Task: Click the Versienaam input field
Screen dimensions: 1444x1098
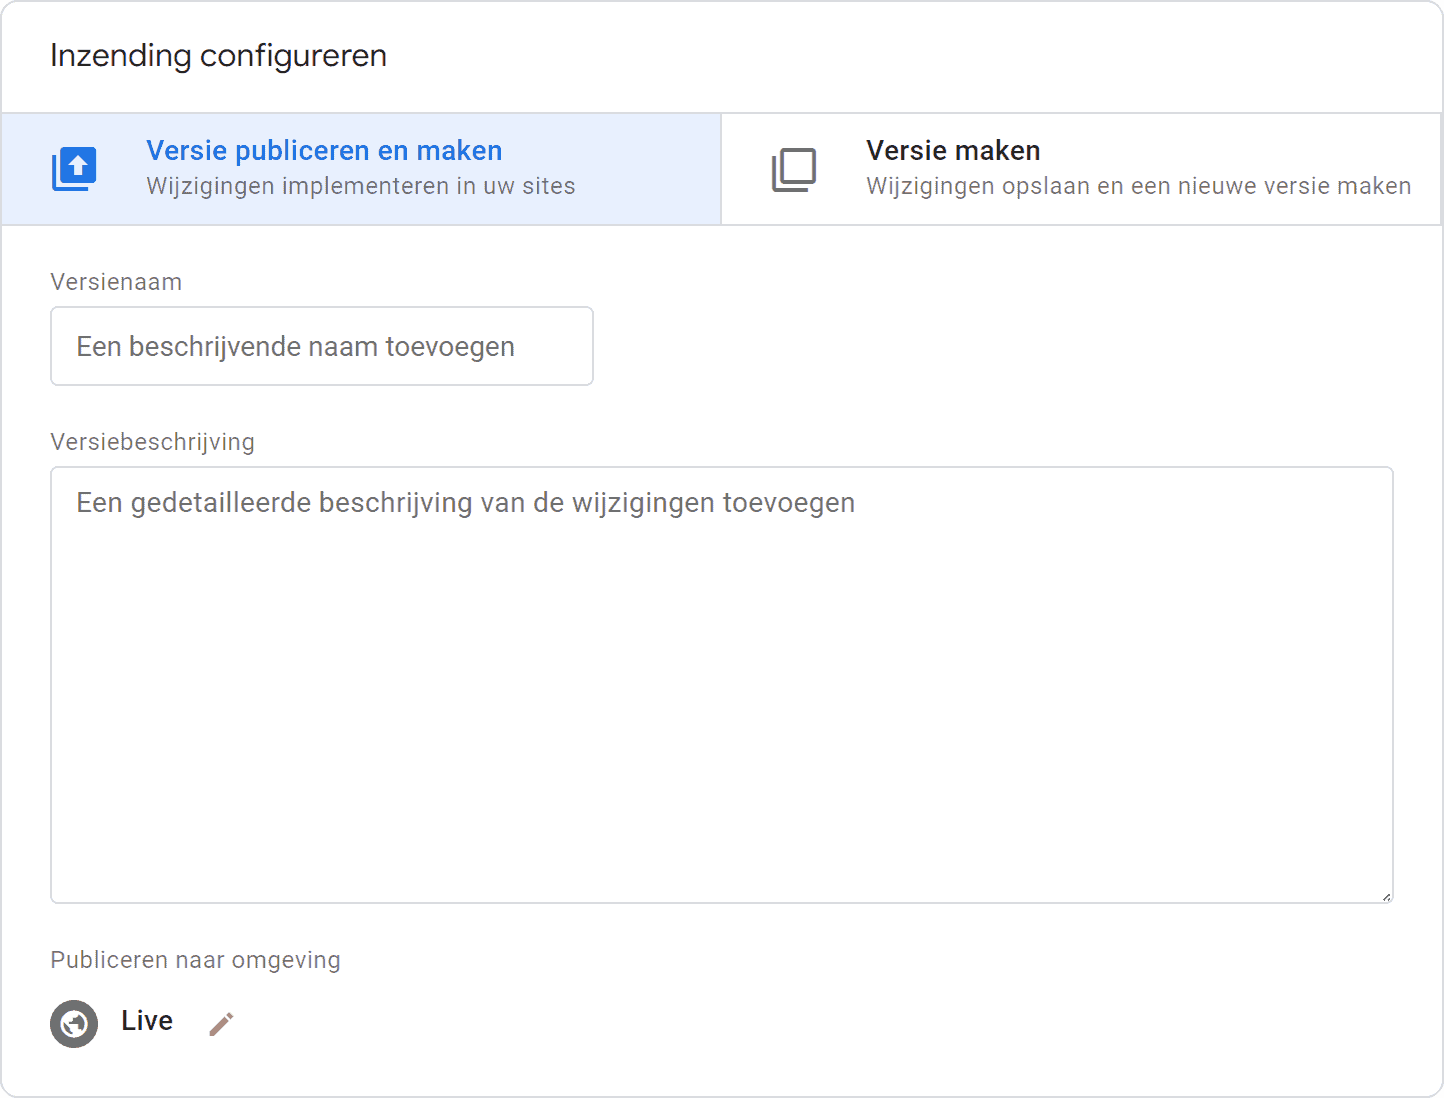Action: click(322, 346)
